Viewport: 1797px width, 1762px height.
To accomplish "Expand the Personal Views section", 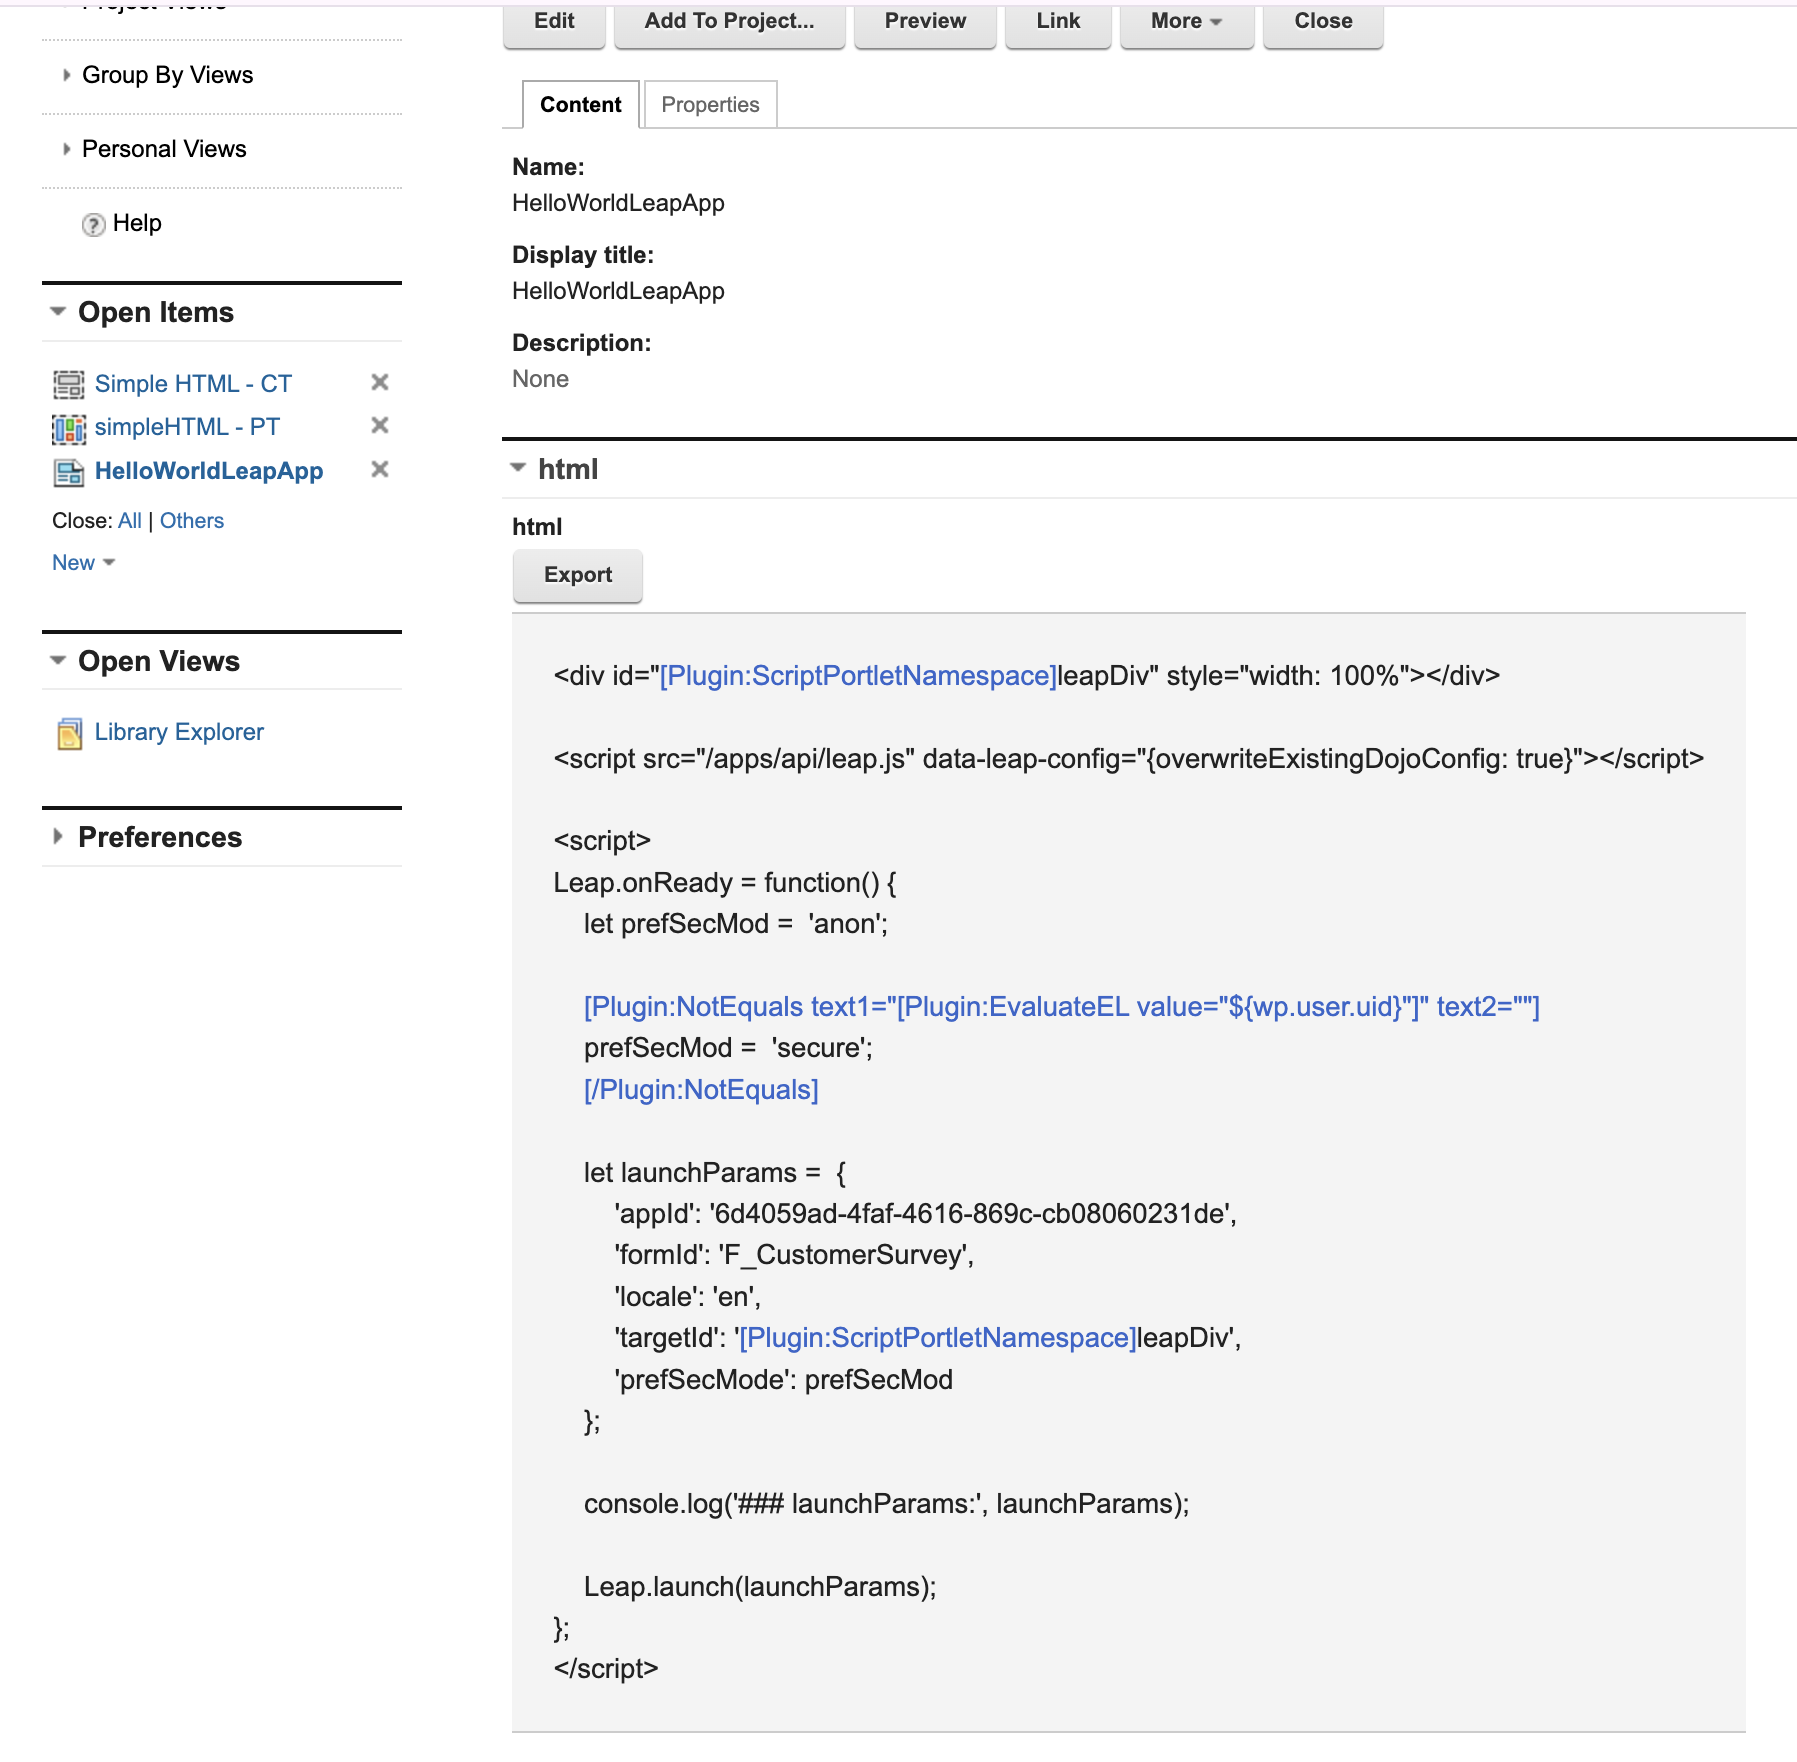I will (x=66, y=149).
